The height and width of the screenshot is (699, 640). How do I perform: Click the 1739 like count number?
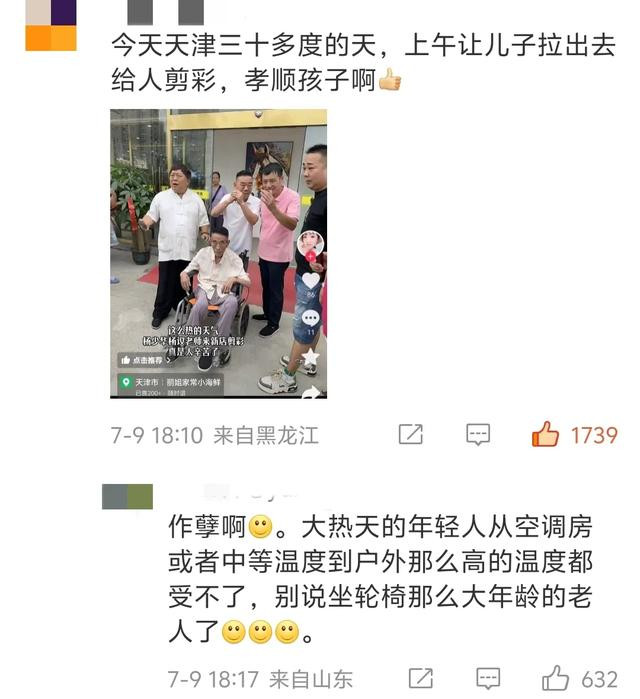coord(595,436)
